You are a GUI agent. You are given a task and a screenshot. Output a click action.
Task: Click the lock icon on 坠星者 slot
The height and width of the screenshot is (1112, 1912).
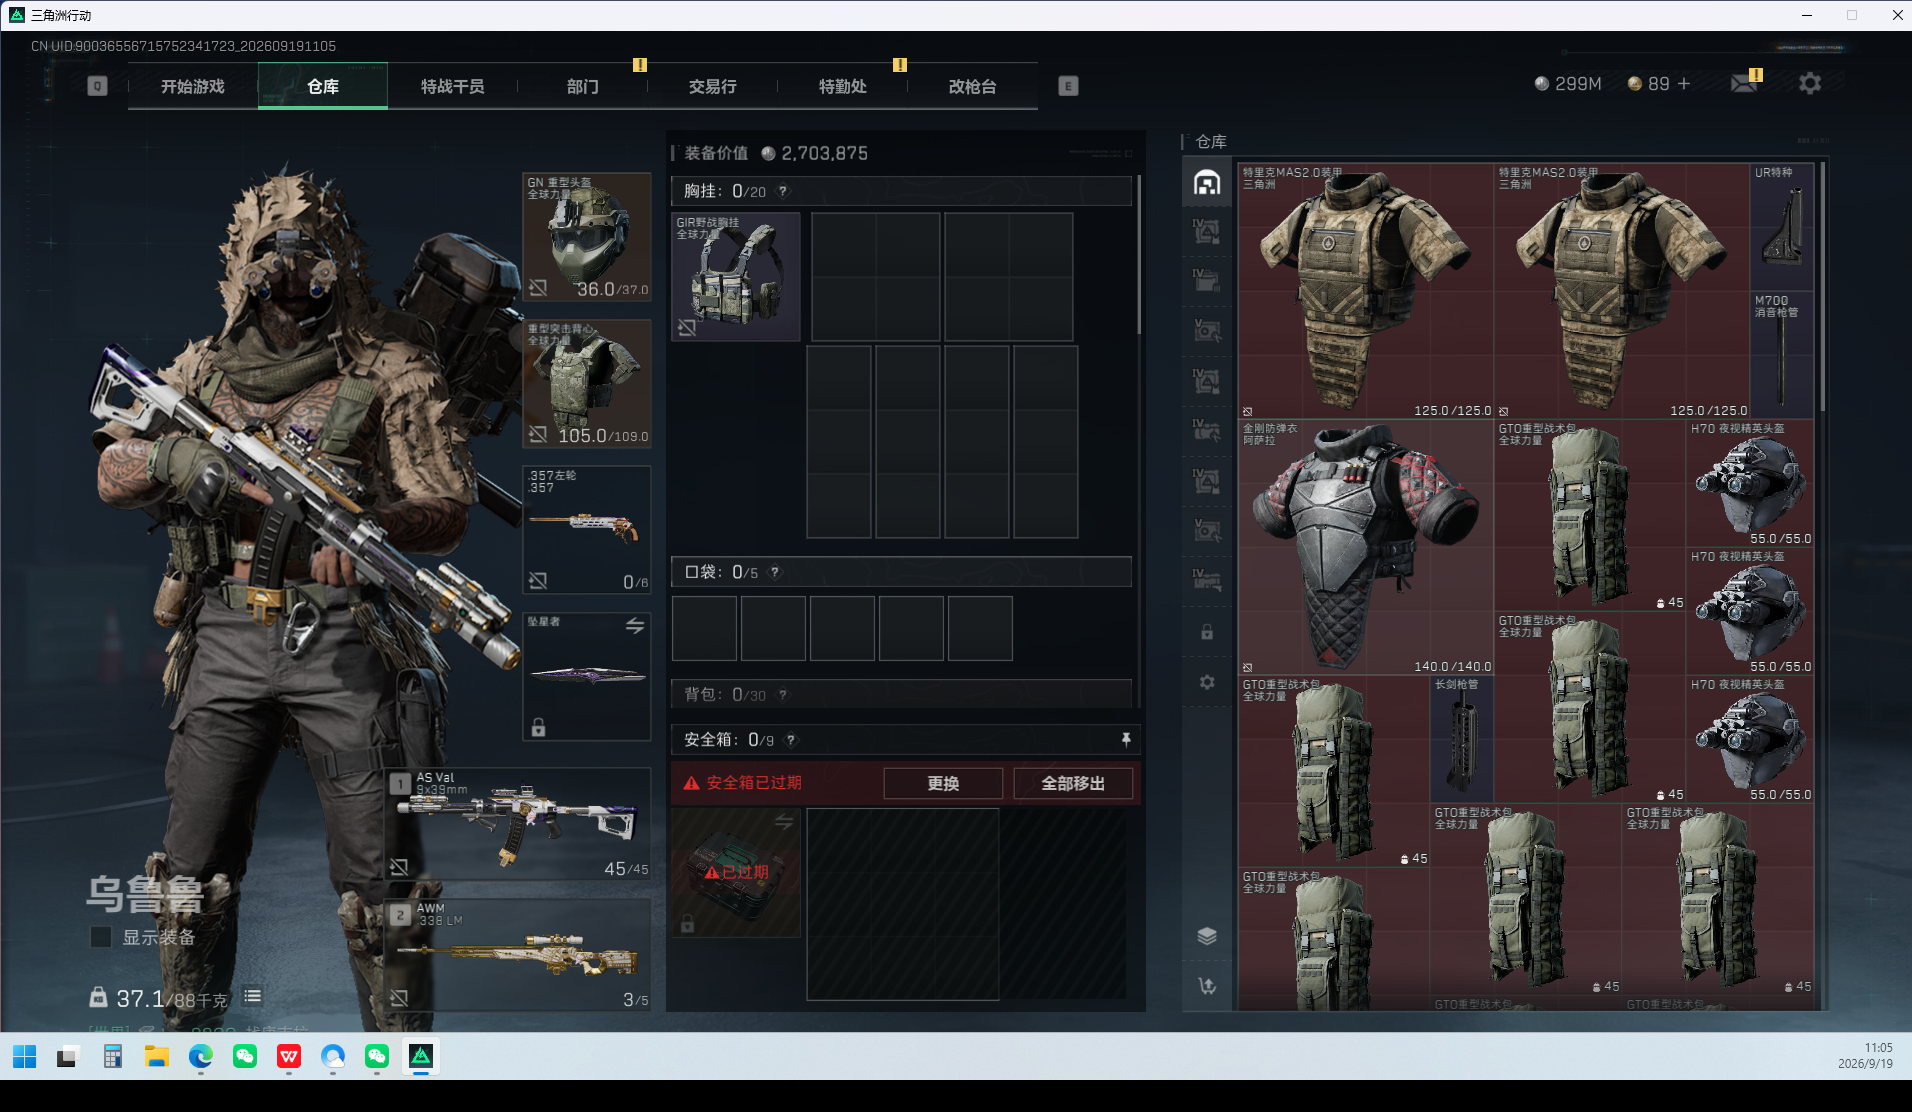(x=538, y=727)
